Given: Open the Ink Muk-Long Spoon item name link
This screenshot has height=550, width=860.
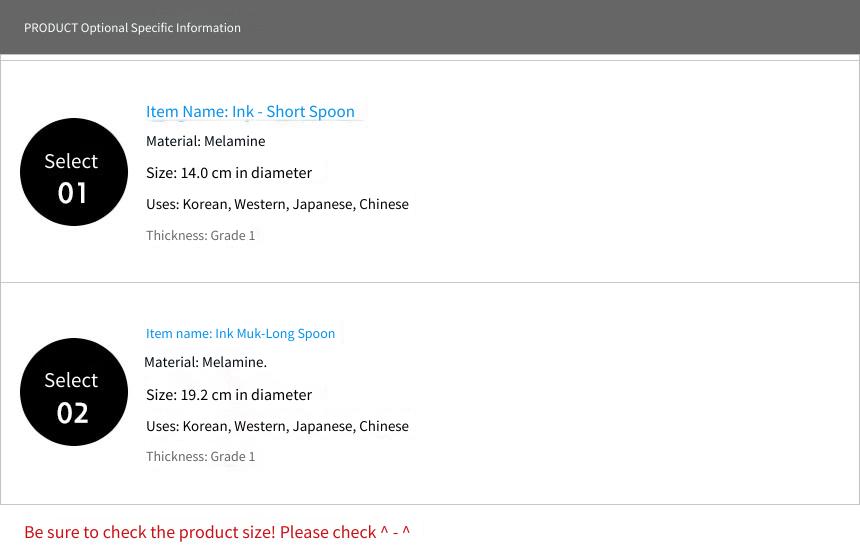Looking at the screenshot, I should tap(240, 333).
